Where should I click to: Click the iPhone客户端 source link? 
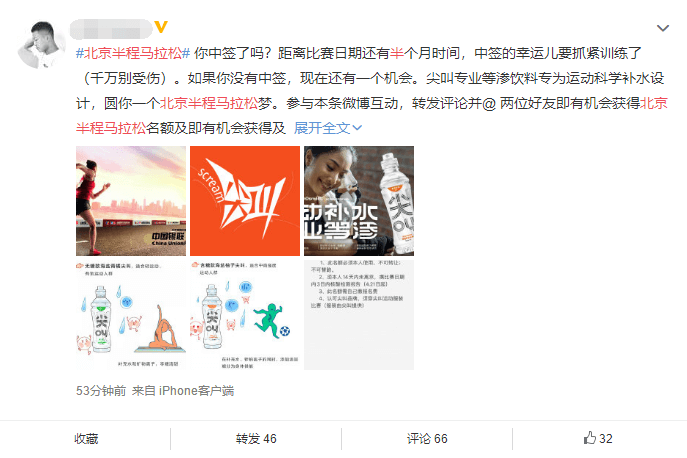click(196, 391)
